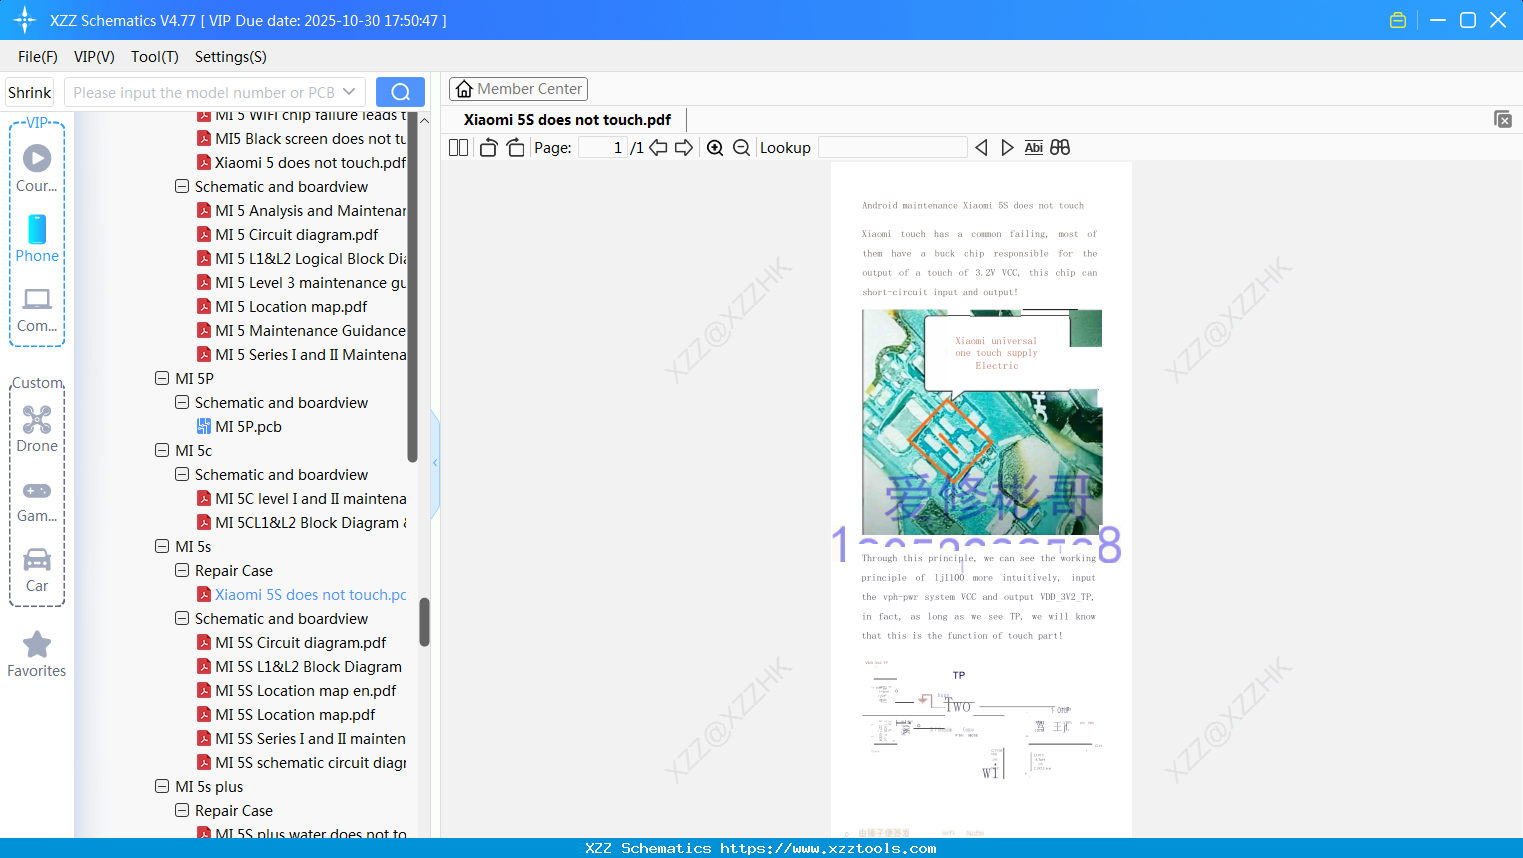Viewport: 1523px width, 858px height.
Task: Open the Tool(T) menu
Action: 155,57
